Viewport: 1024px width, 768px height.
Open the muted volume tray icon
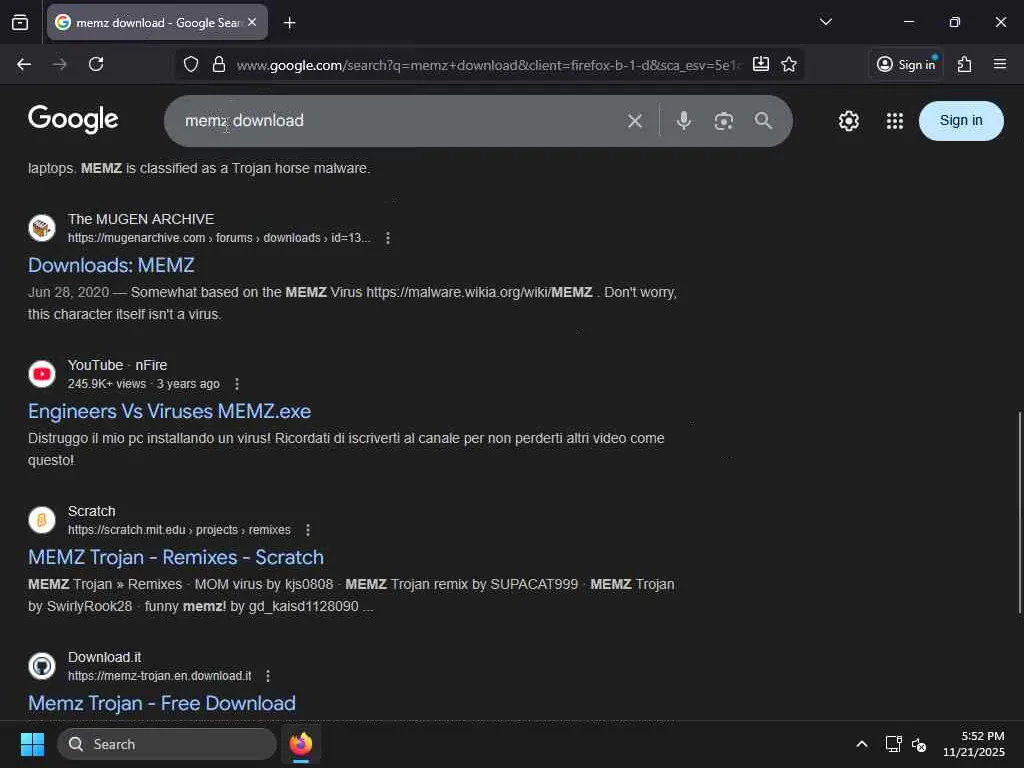[x=920, y=744]
